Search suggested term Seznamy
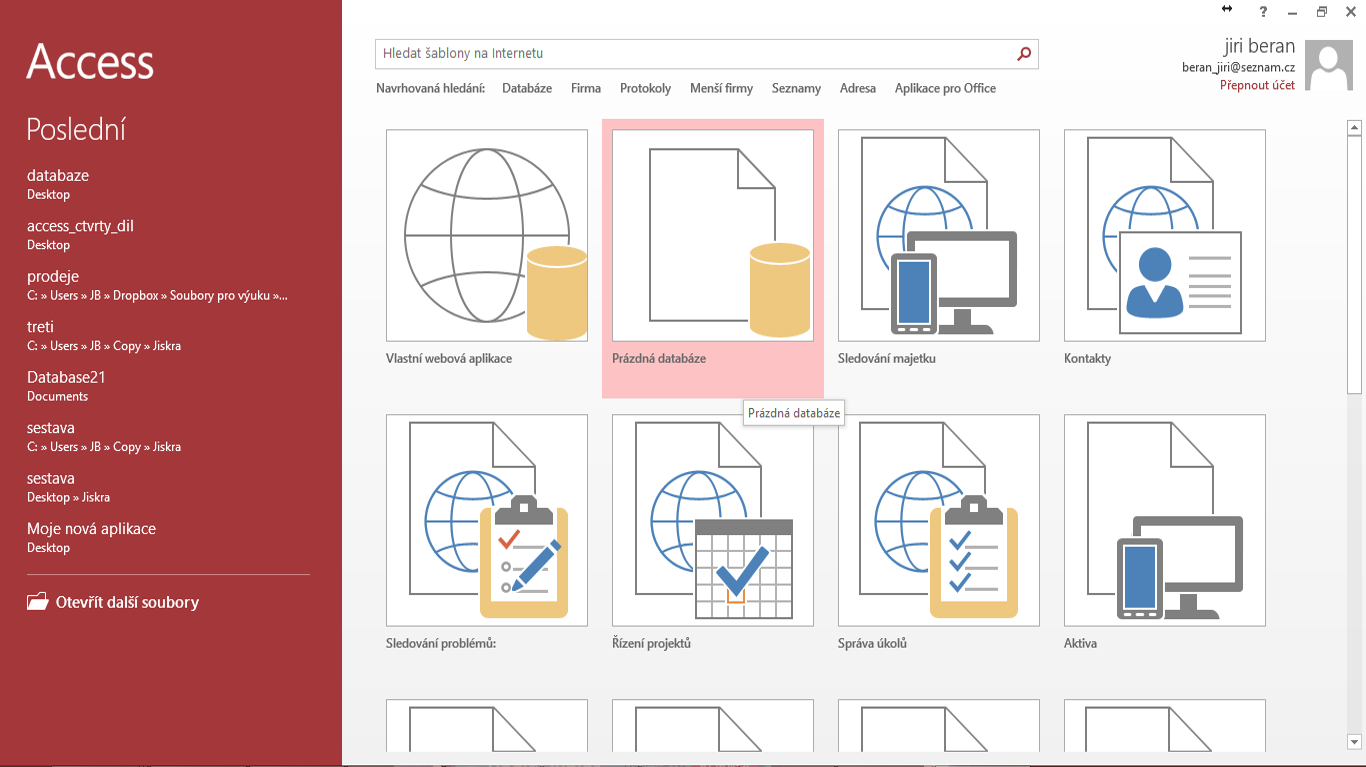 point(796,88)
